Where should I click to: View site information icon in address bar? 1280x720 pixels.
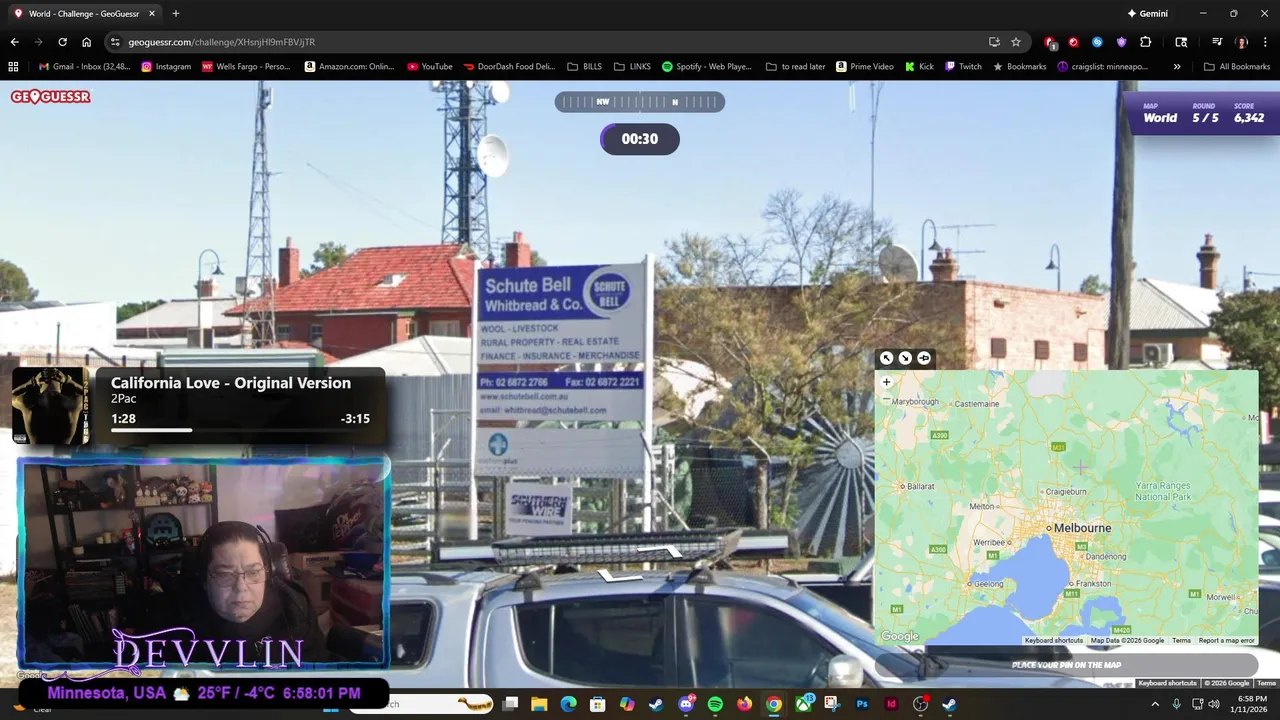tap(115, 42)
